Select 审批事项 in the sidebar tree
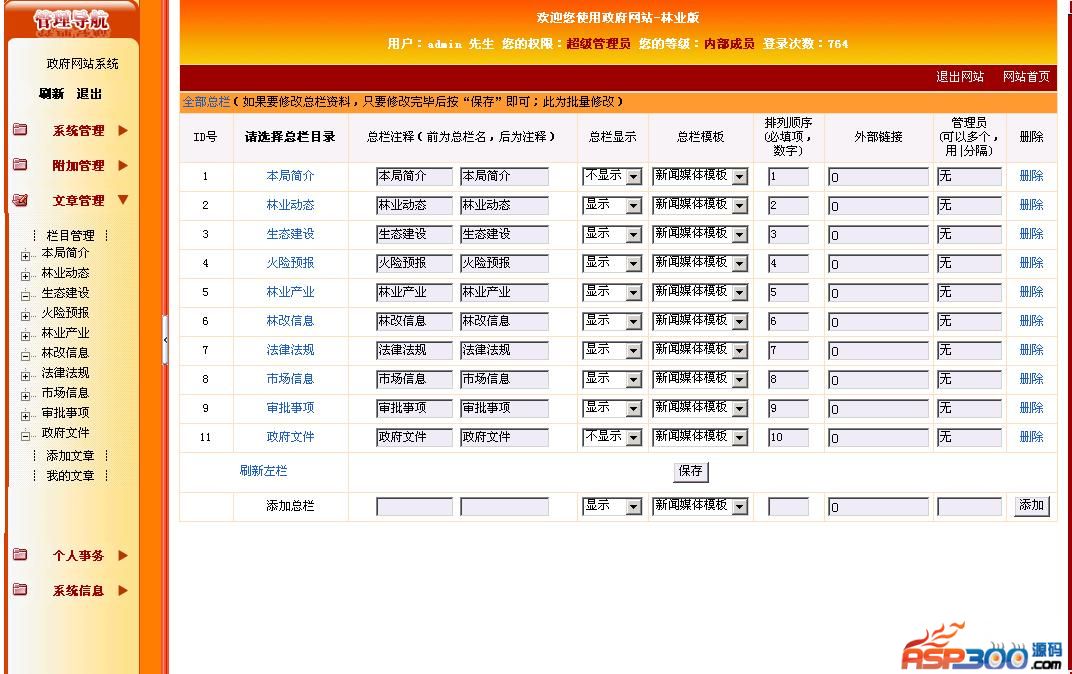 (65, 413)
